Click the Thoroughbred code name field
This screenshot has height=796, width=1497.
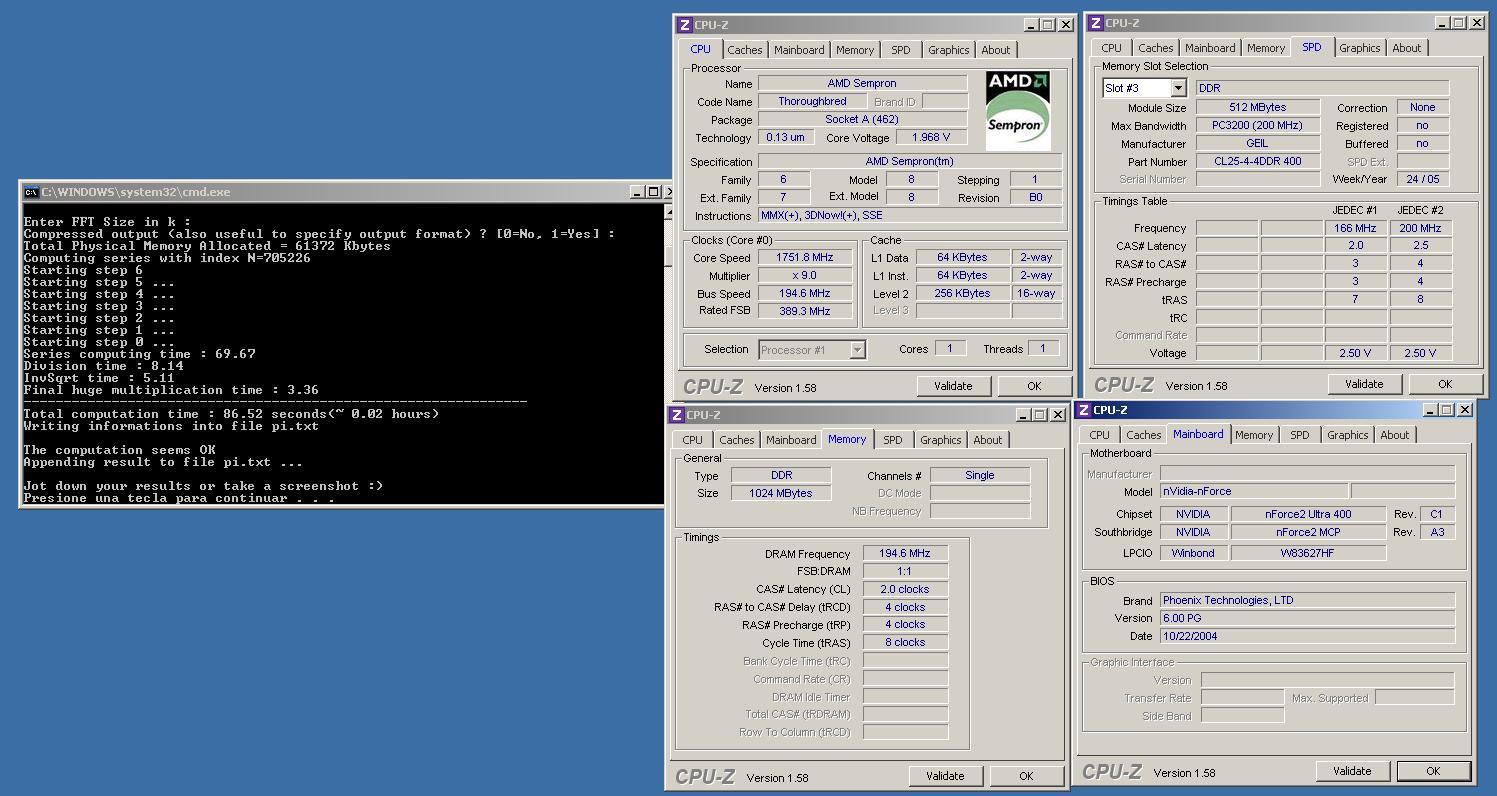tap(812, 101)
